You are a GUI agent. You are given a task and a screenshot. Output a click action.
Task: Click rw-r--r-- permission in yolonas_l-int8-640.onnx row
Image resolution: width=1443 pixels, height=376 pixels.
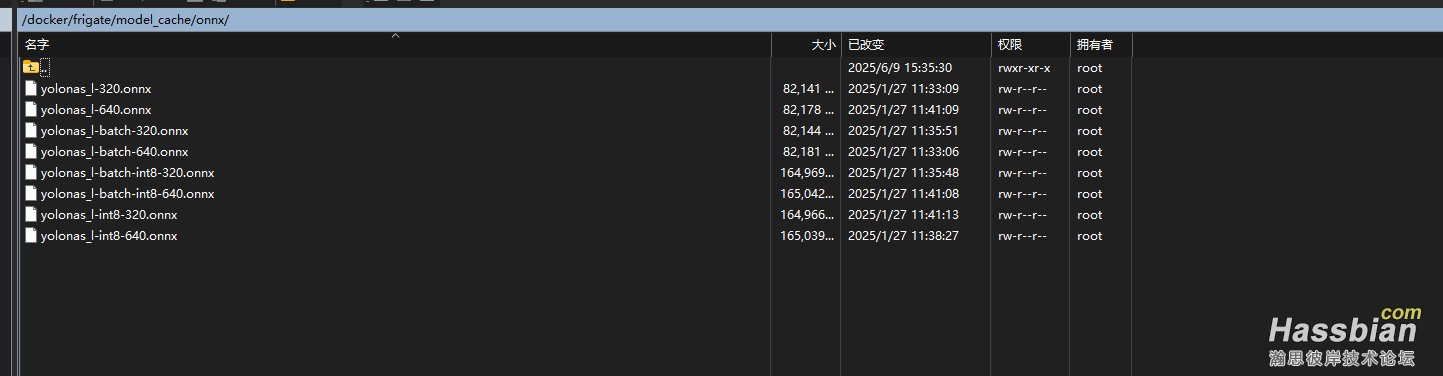(x=1022, y=236)
